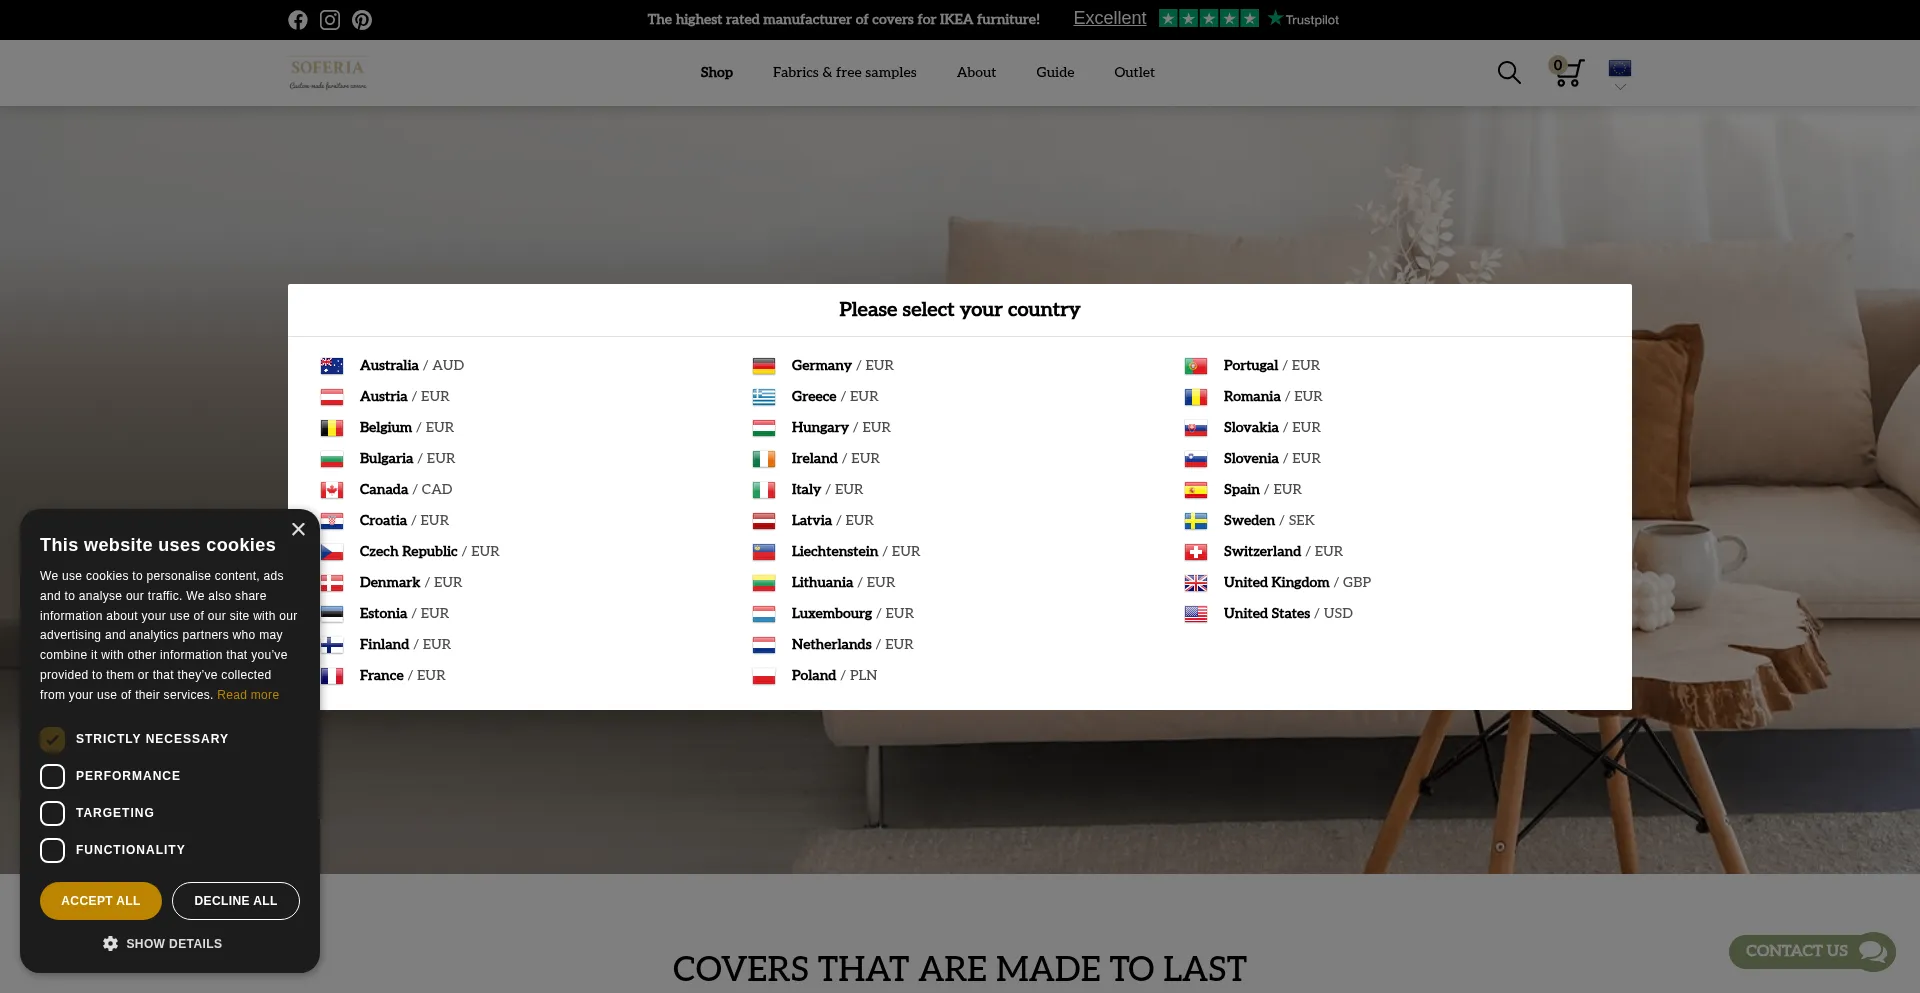This screenshot has width=1920, height=993.
Task: Click the search magnifier icon
Action: click(1509, 72)
